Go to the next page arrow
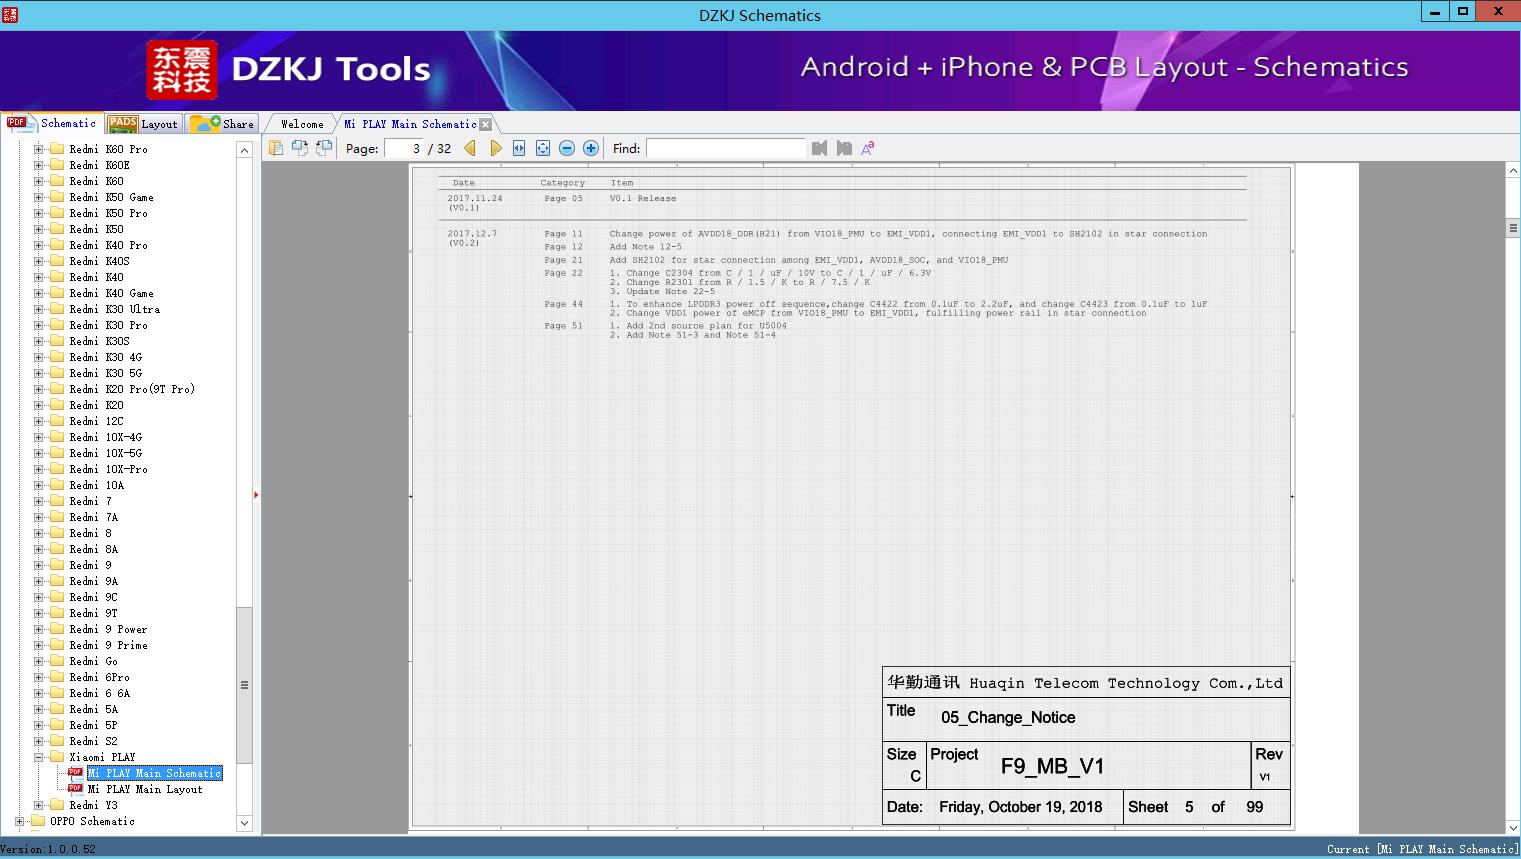 point(495,148)
